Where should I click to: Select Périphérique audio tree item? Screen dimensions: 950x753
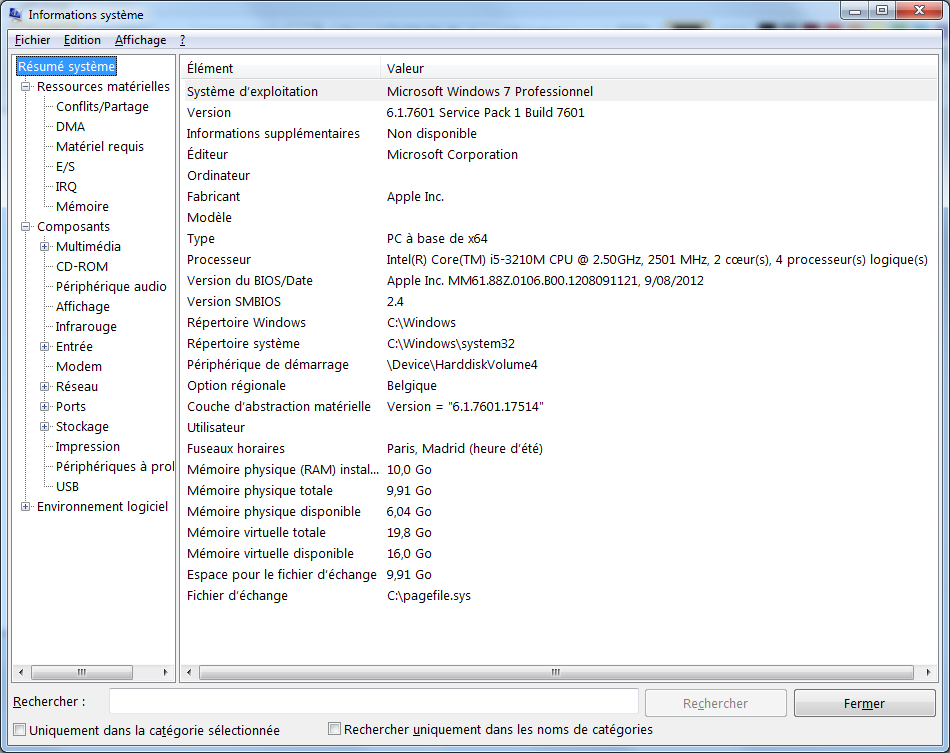(111, 287)
